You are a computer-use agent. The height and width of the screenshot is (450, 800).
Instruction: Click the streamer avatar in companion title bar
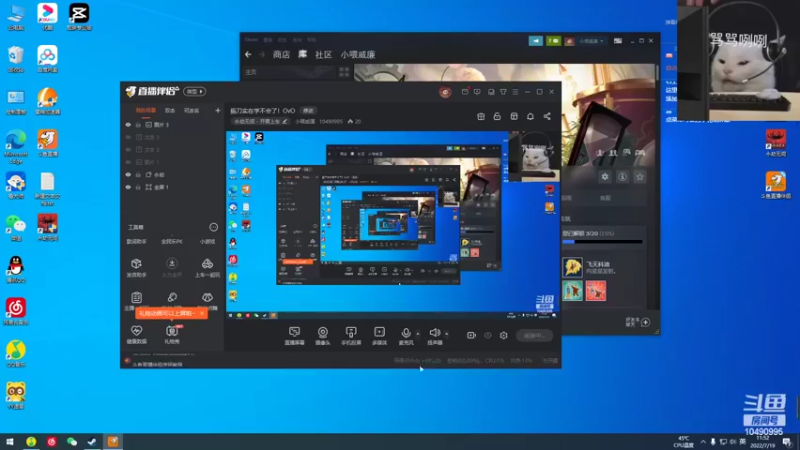click(x=445, y=92)
